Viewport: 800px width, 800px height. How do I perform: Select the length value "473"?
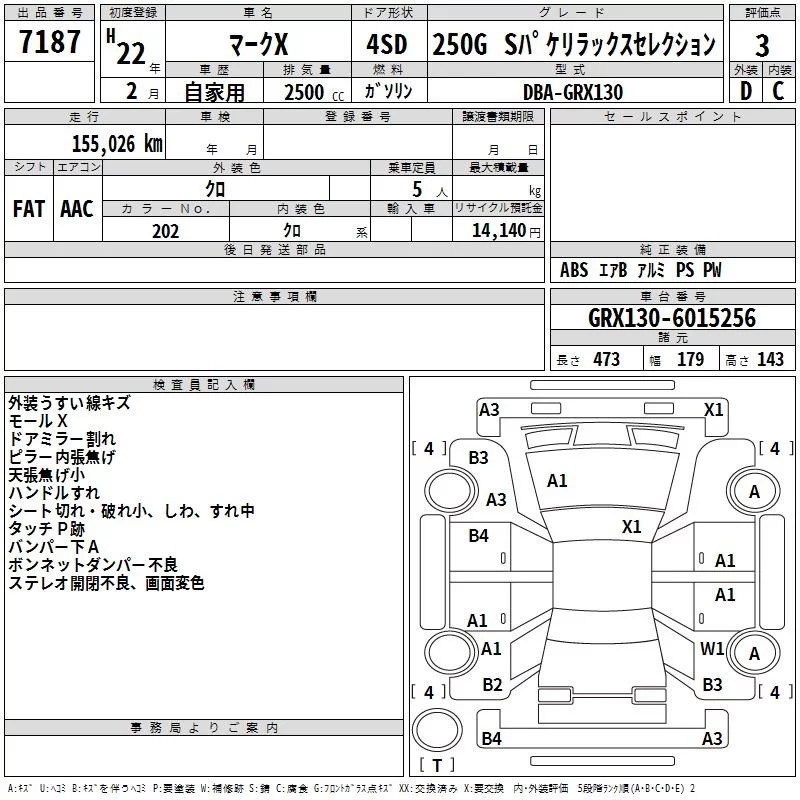coord(607,359)
